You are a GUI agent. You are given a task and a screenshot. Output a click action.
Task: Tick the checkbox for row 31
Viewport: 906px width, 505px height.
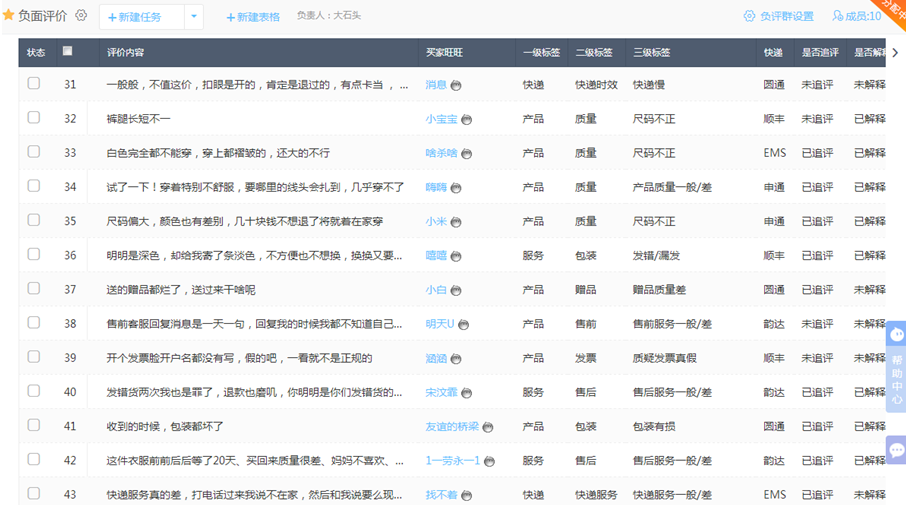34,84
